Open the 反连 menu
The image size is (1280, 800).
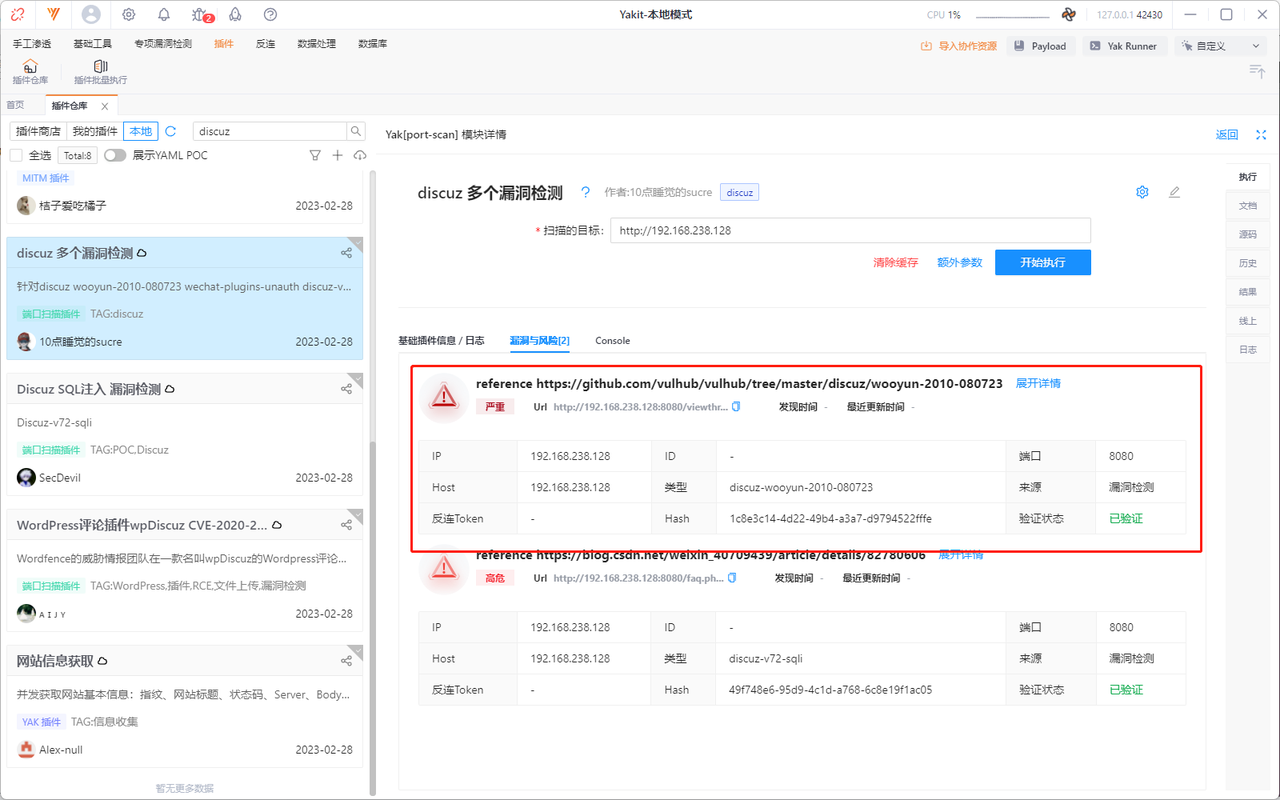266,44
